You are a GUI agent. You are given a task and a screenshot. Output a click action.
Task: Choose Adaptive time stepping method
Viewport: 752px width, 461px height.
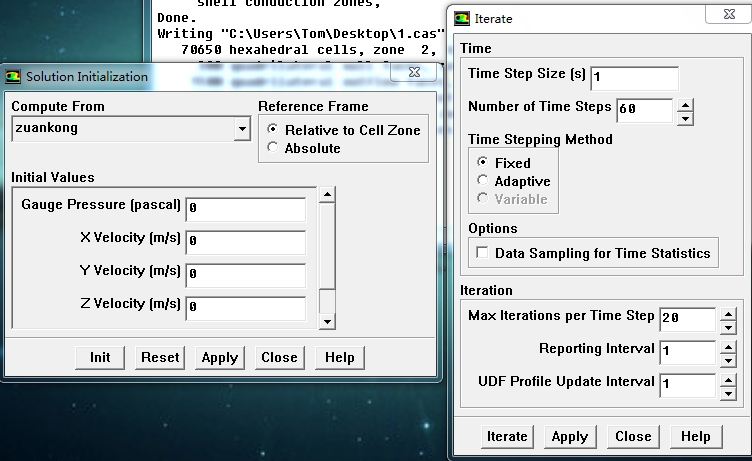pyautogui.click(x=483, y=181)
